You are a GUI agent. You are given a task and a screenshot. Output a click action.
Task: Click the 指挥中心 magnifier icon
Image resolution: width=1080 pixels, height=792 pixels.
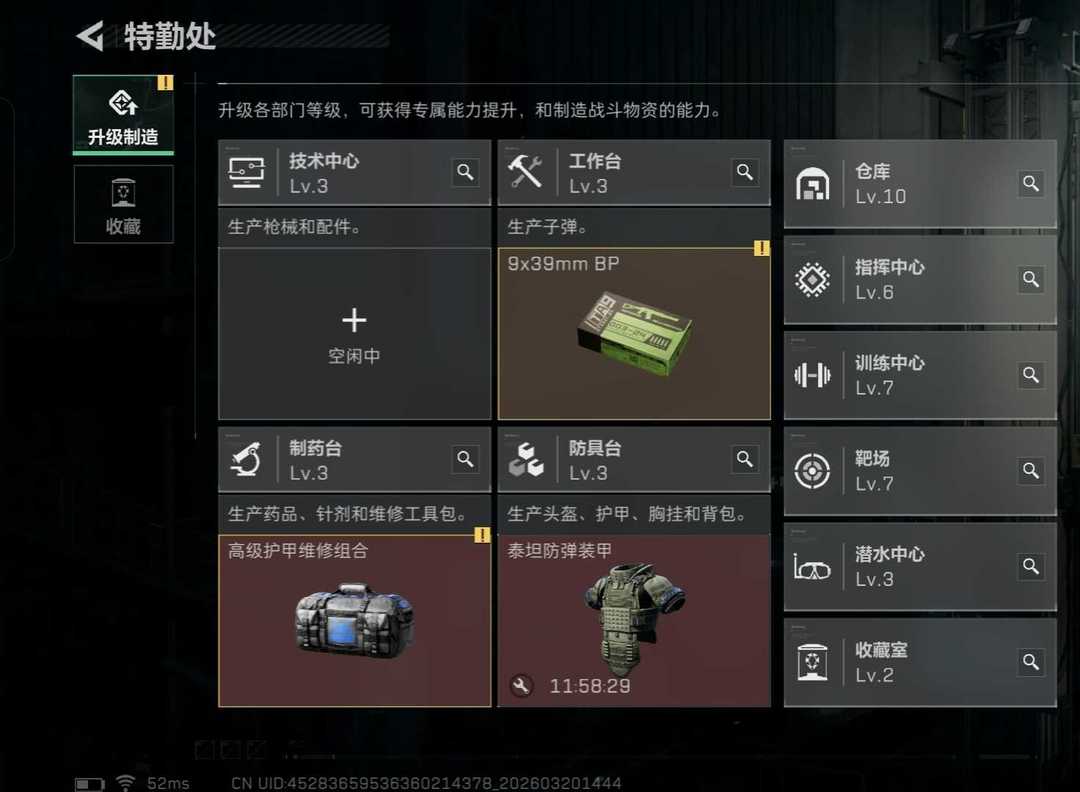1030,279
